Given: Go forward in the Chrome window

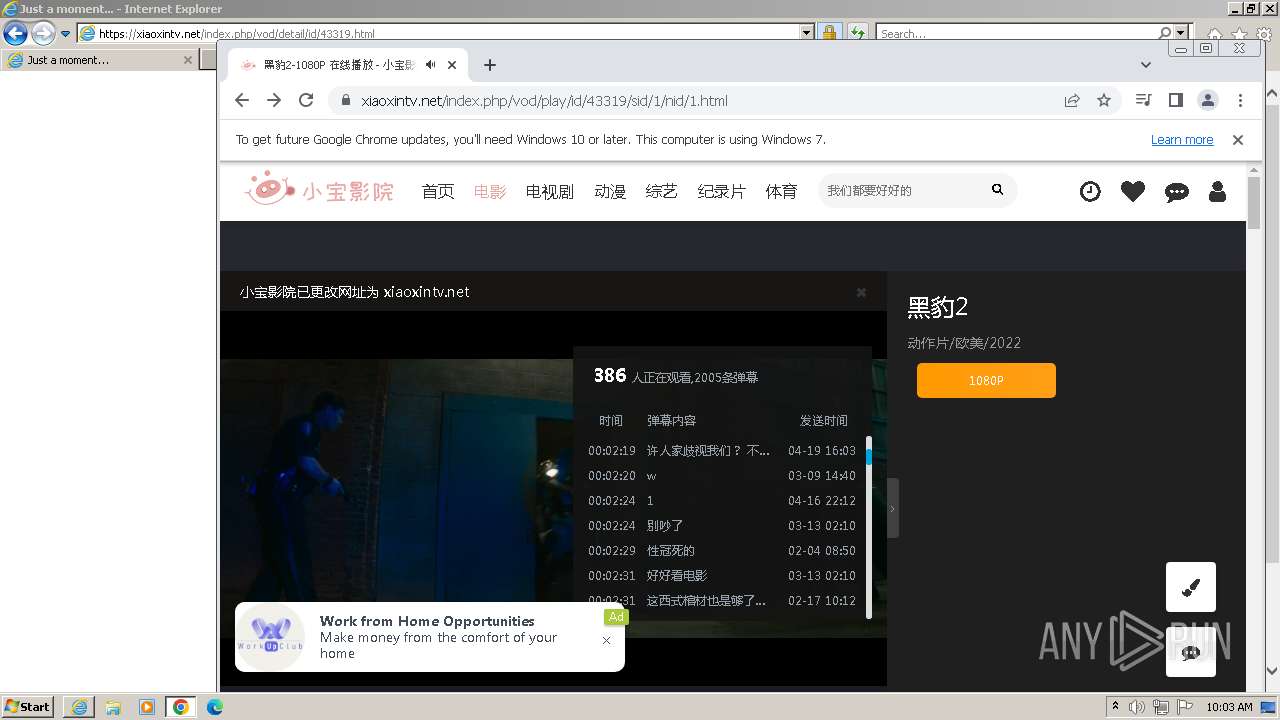Looking at the screenshot, I should [274, 100].
